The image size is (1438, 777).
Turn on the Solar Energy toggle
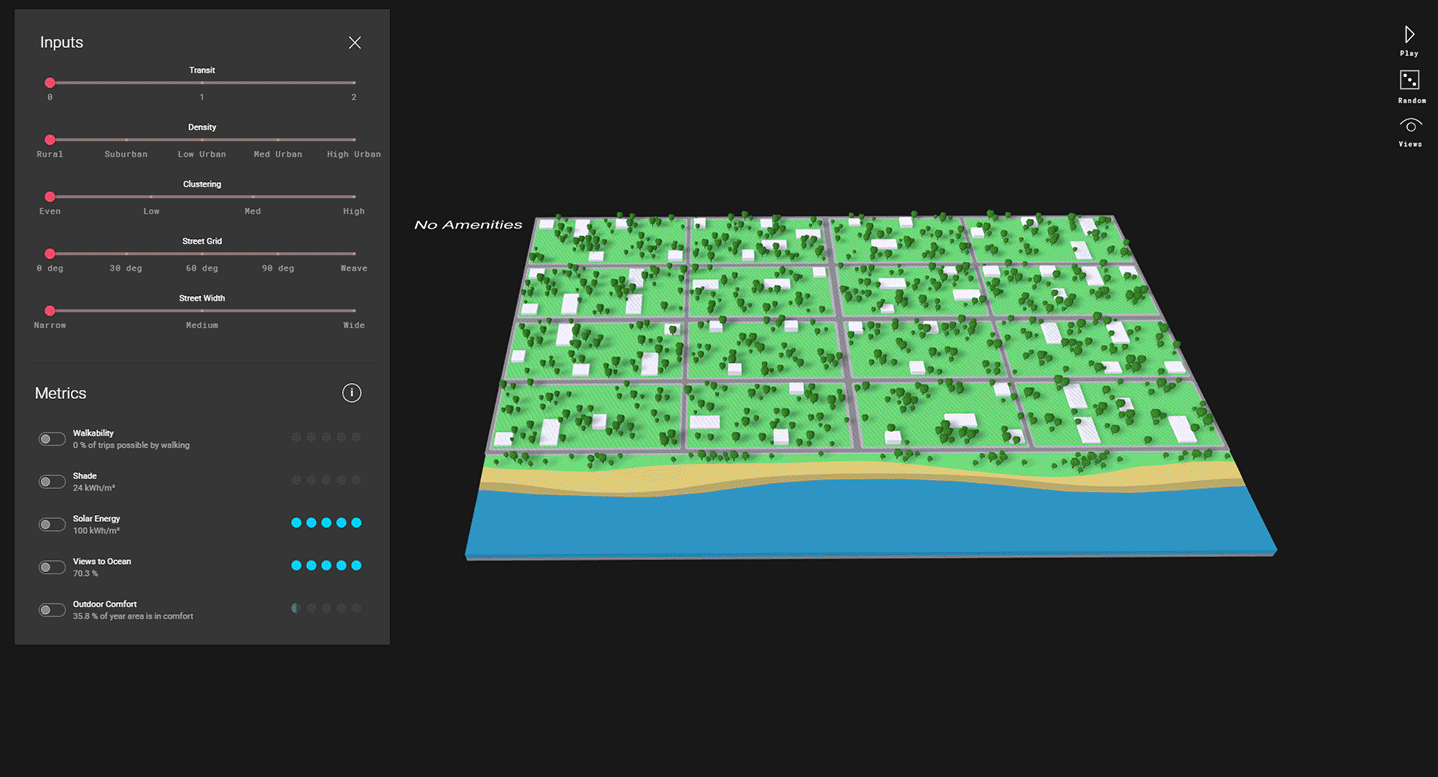[x=52, y=525]
